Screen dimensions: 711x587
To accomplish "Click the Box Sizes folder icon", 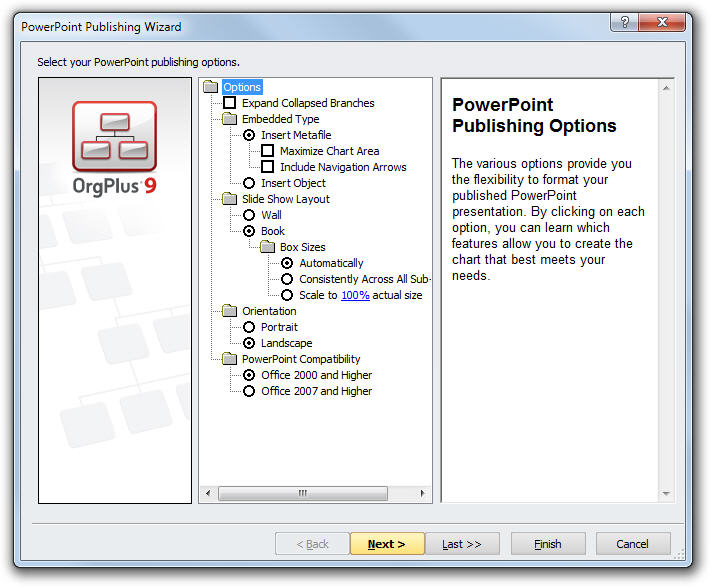I will (268, 247).
